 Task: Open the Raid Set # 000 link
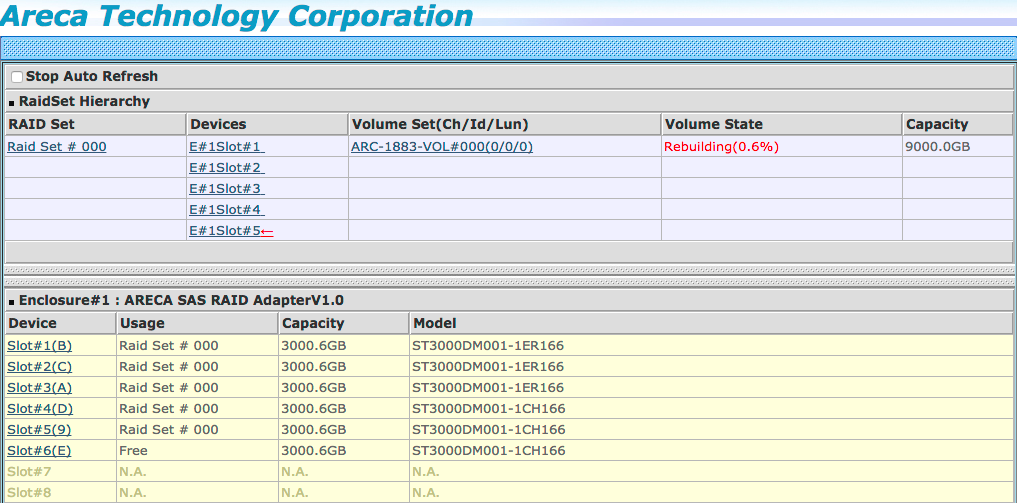[56, 147]
